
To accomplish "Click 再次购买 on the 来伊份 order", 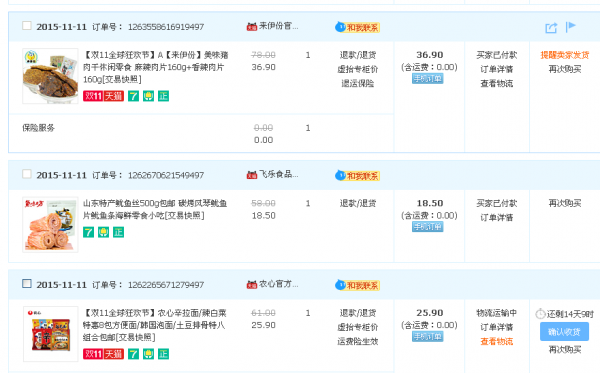I will 565,69.
